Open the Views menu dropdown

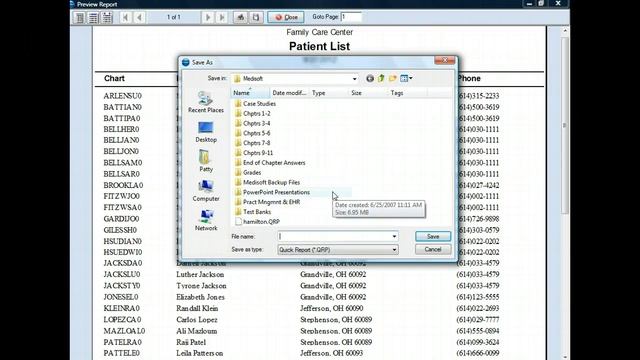pos(406,78)
